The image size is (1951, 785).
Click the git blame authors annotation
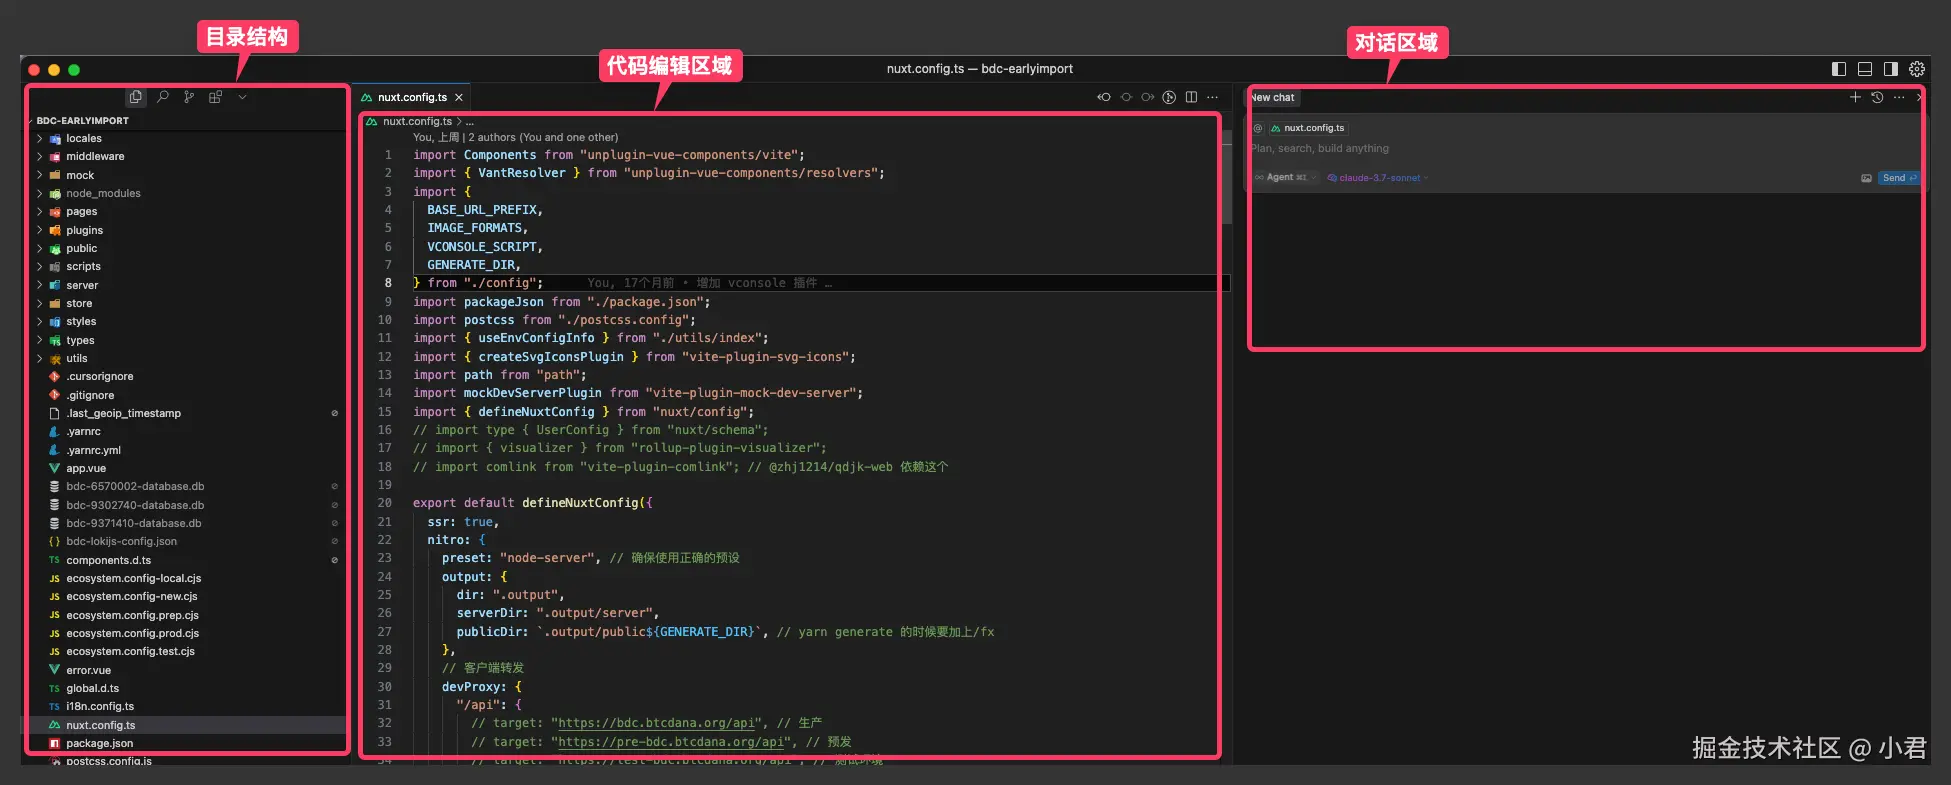(515, 137)
